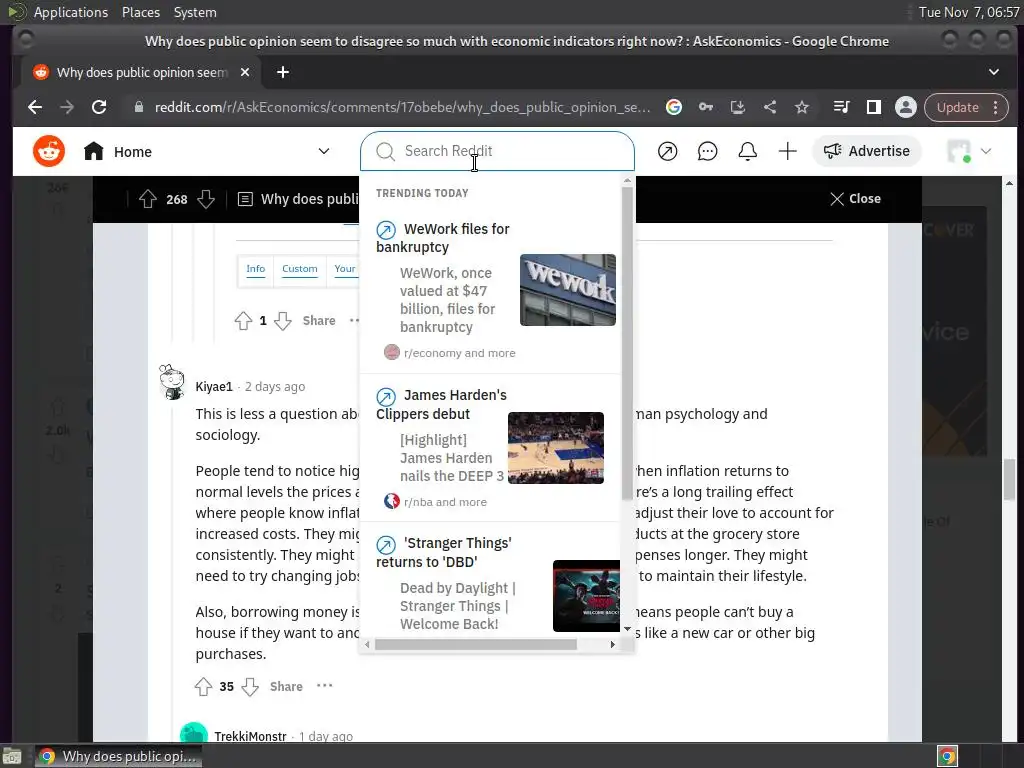Downvote the comment with 1 point
The height and width of the screenshot is (768, 1024).
[283, 321]
